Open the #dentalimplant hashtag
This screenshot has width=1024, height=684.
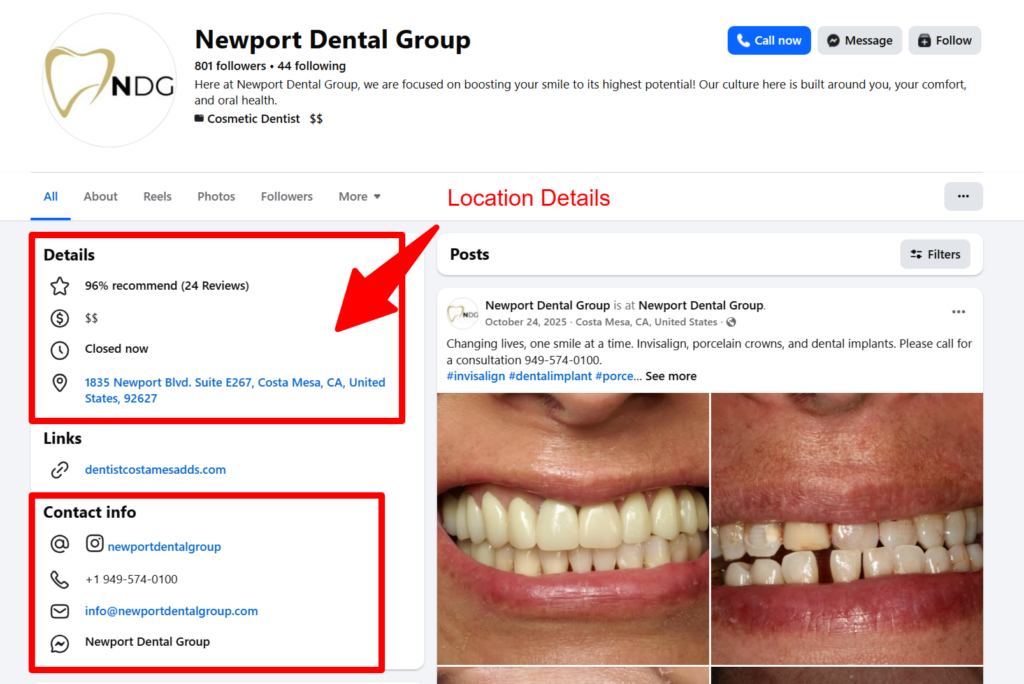(550, 376)
